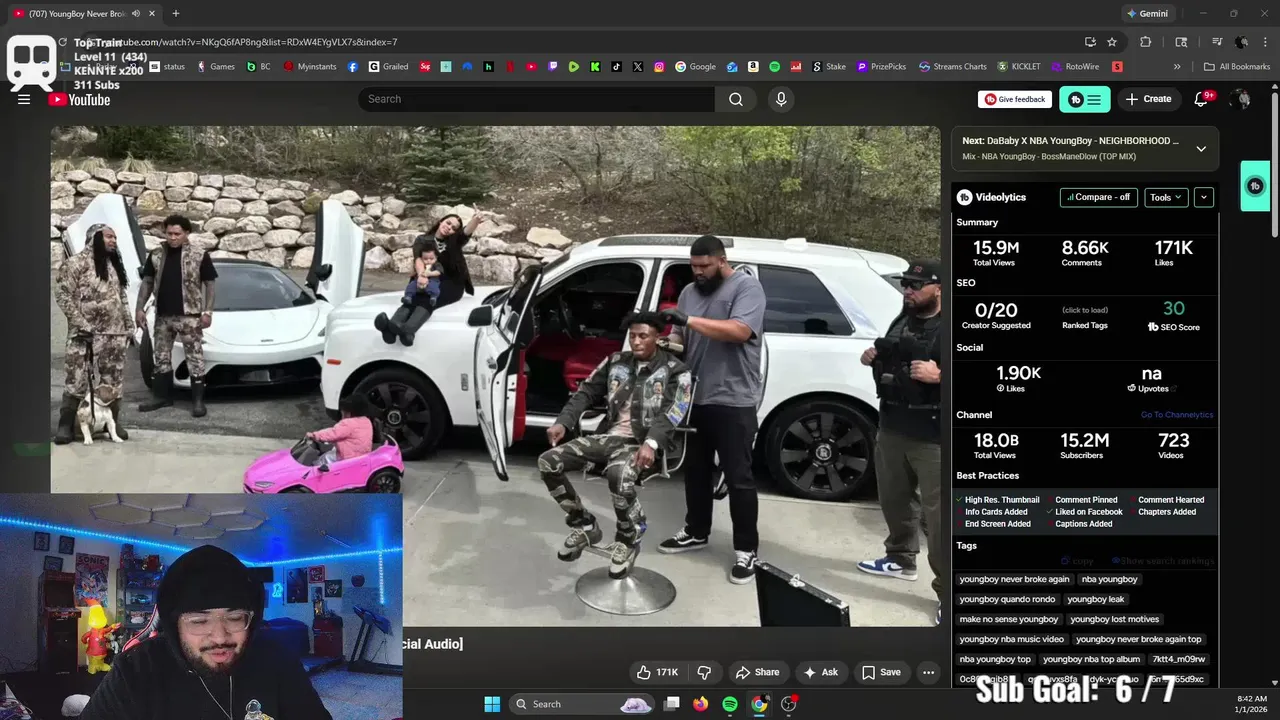Share the video

(757, 672)
